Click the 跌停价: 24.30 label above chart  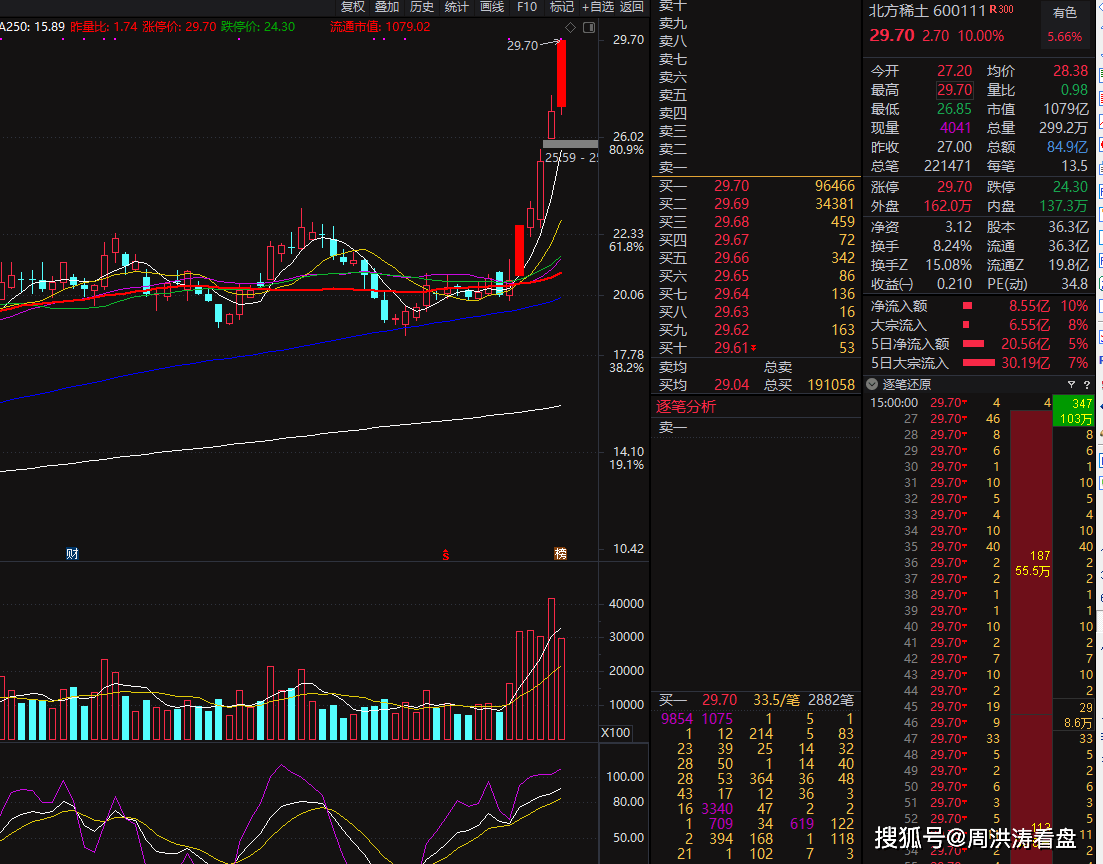pyautogui.click(x=258, y=27)
